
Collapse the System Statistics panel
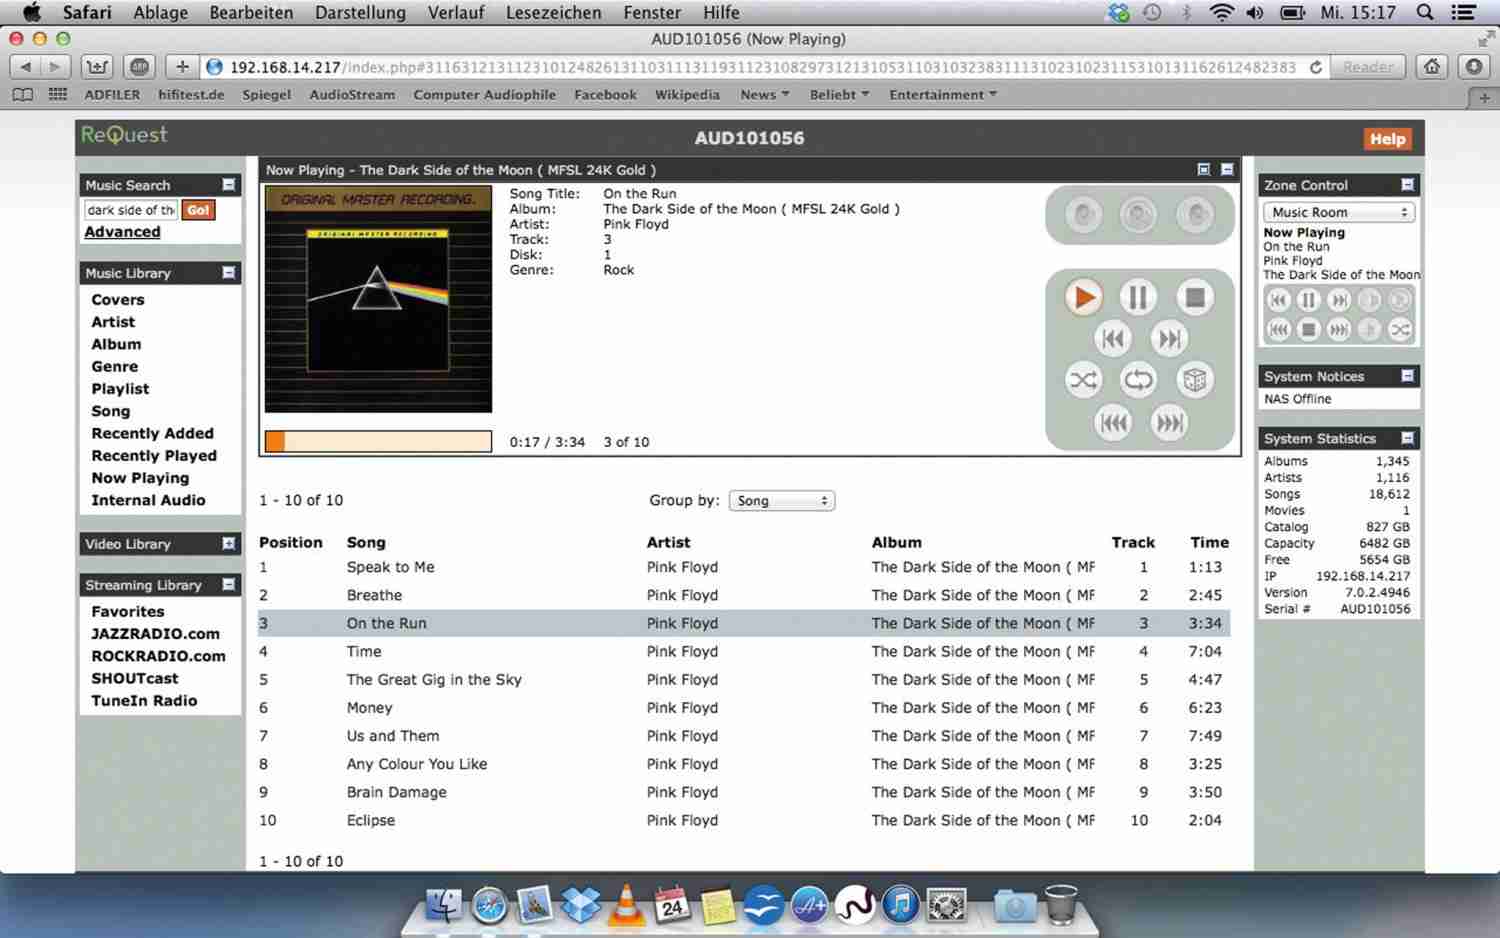(1407, 438)
